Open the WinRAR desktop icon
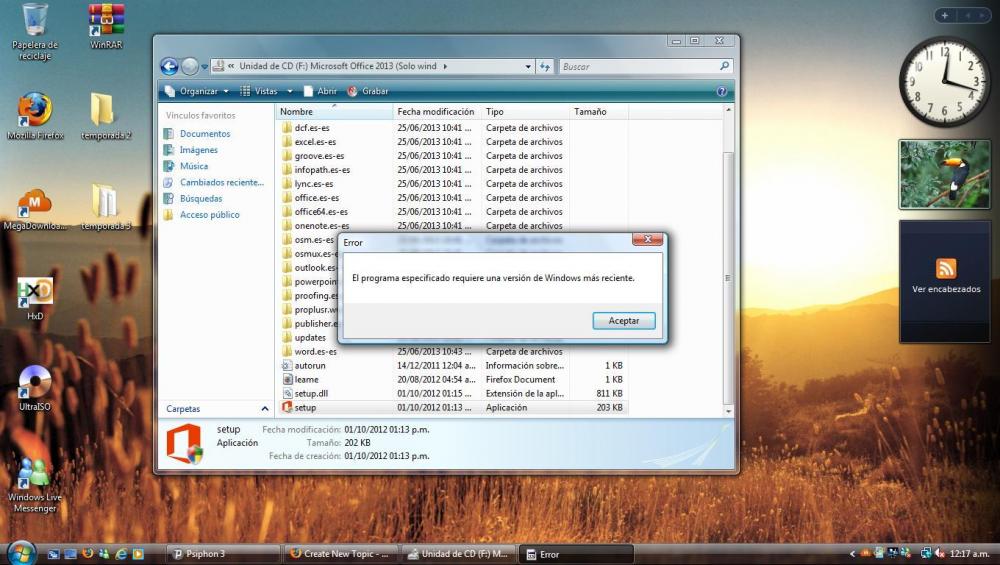Screen dimensions: 1000x565 tap(106, 27)
